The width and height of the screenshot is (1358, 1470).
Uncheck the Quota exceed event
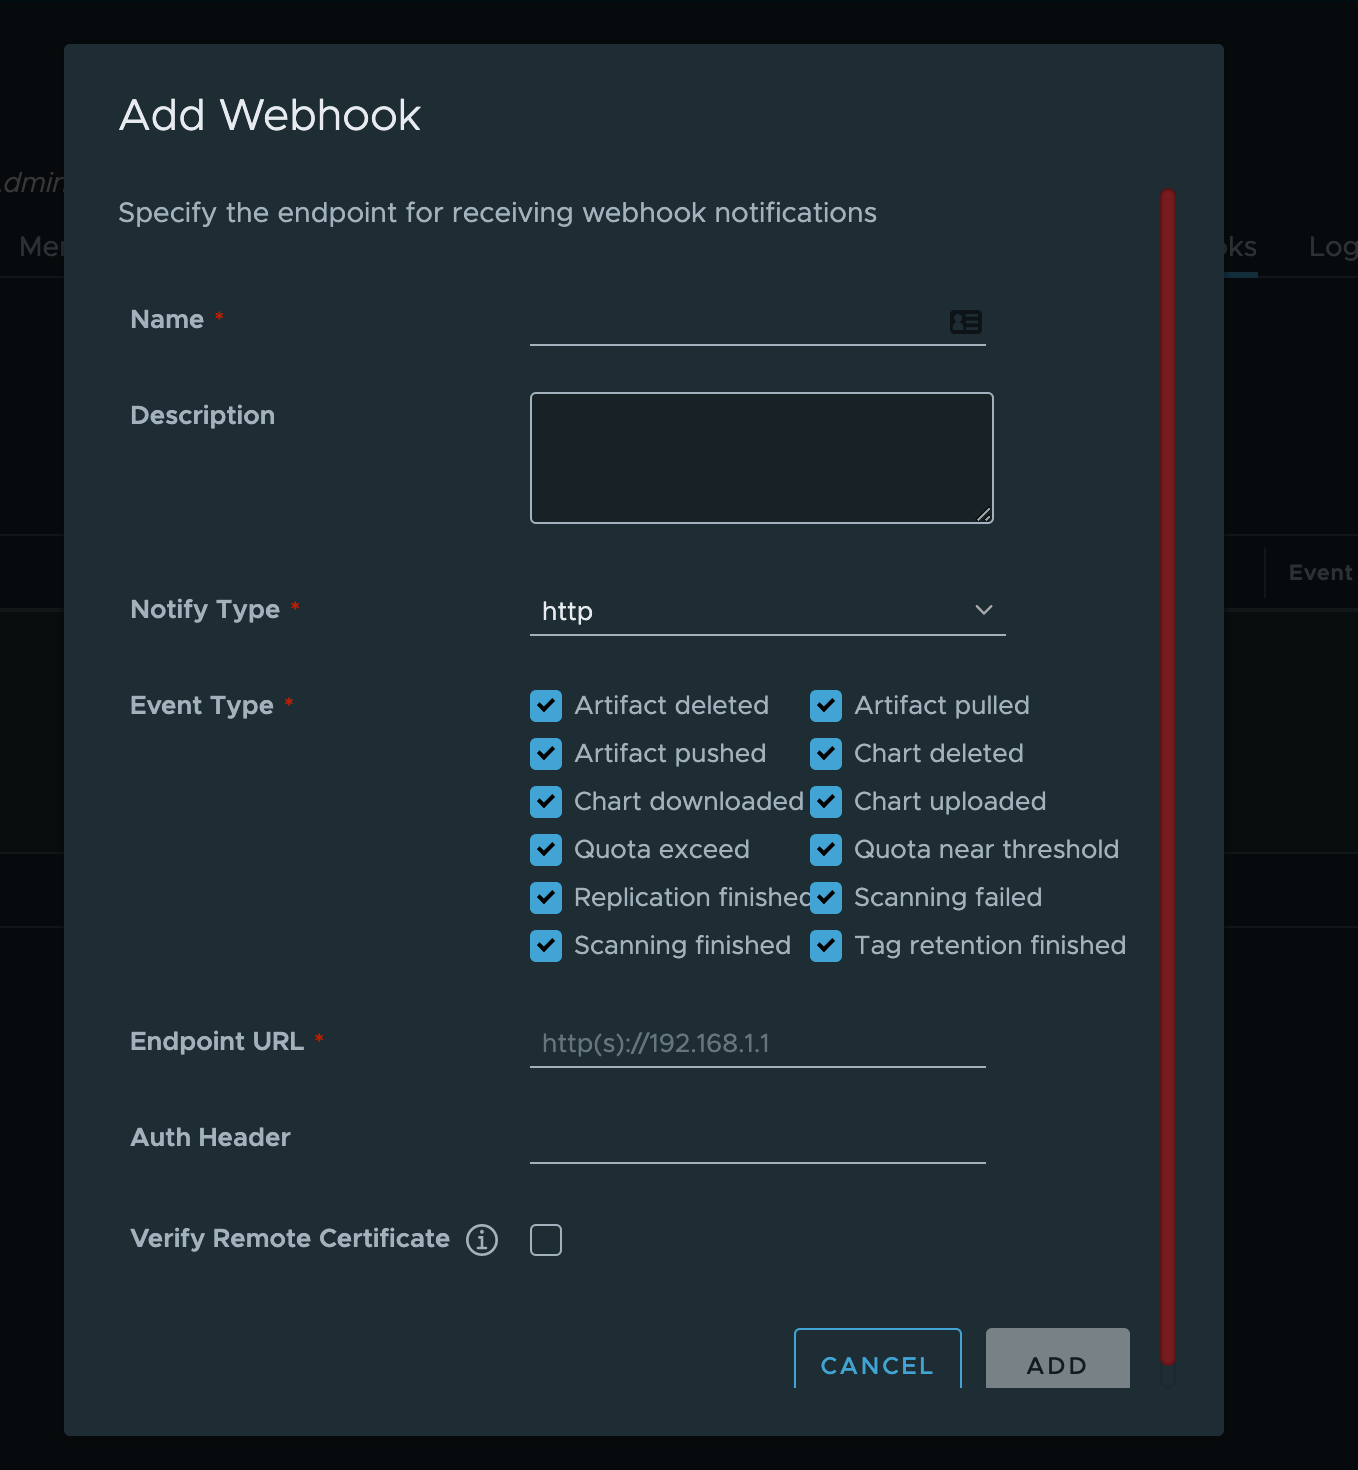point(546,850)
